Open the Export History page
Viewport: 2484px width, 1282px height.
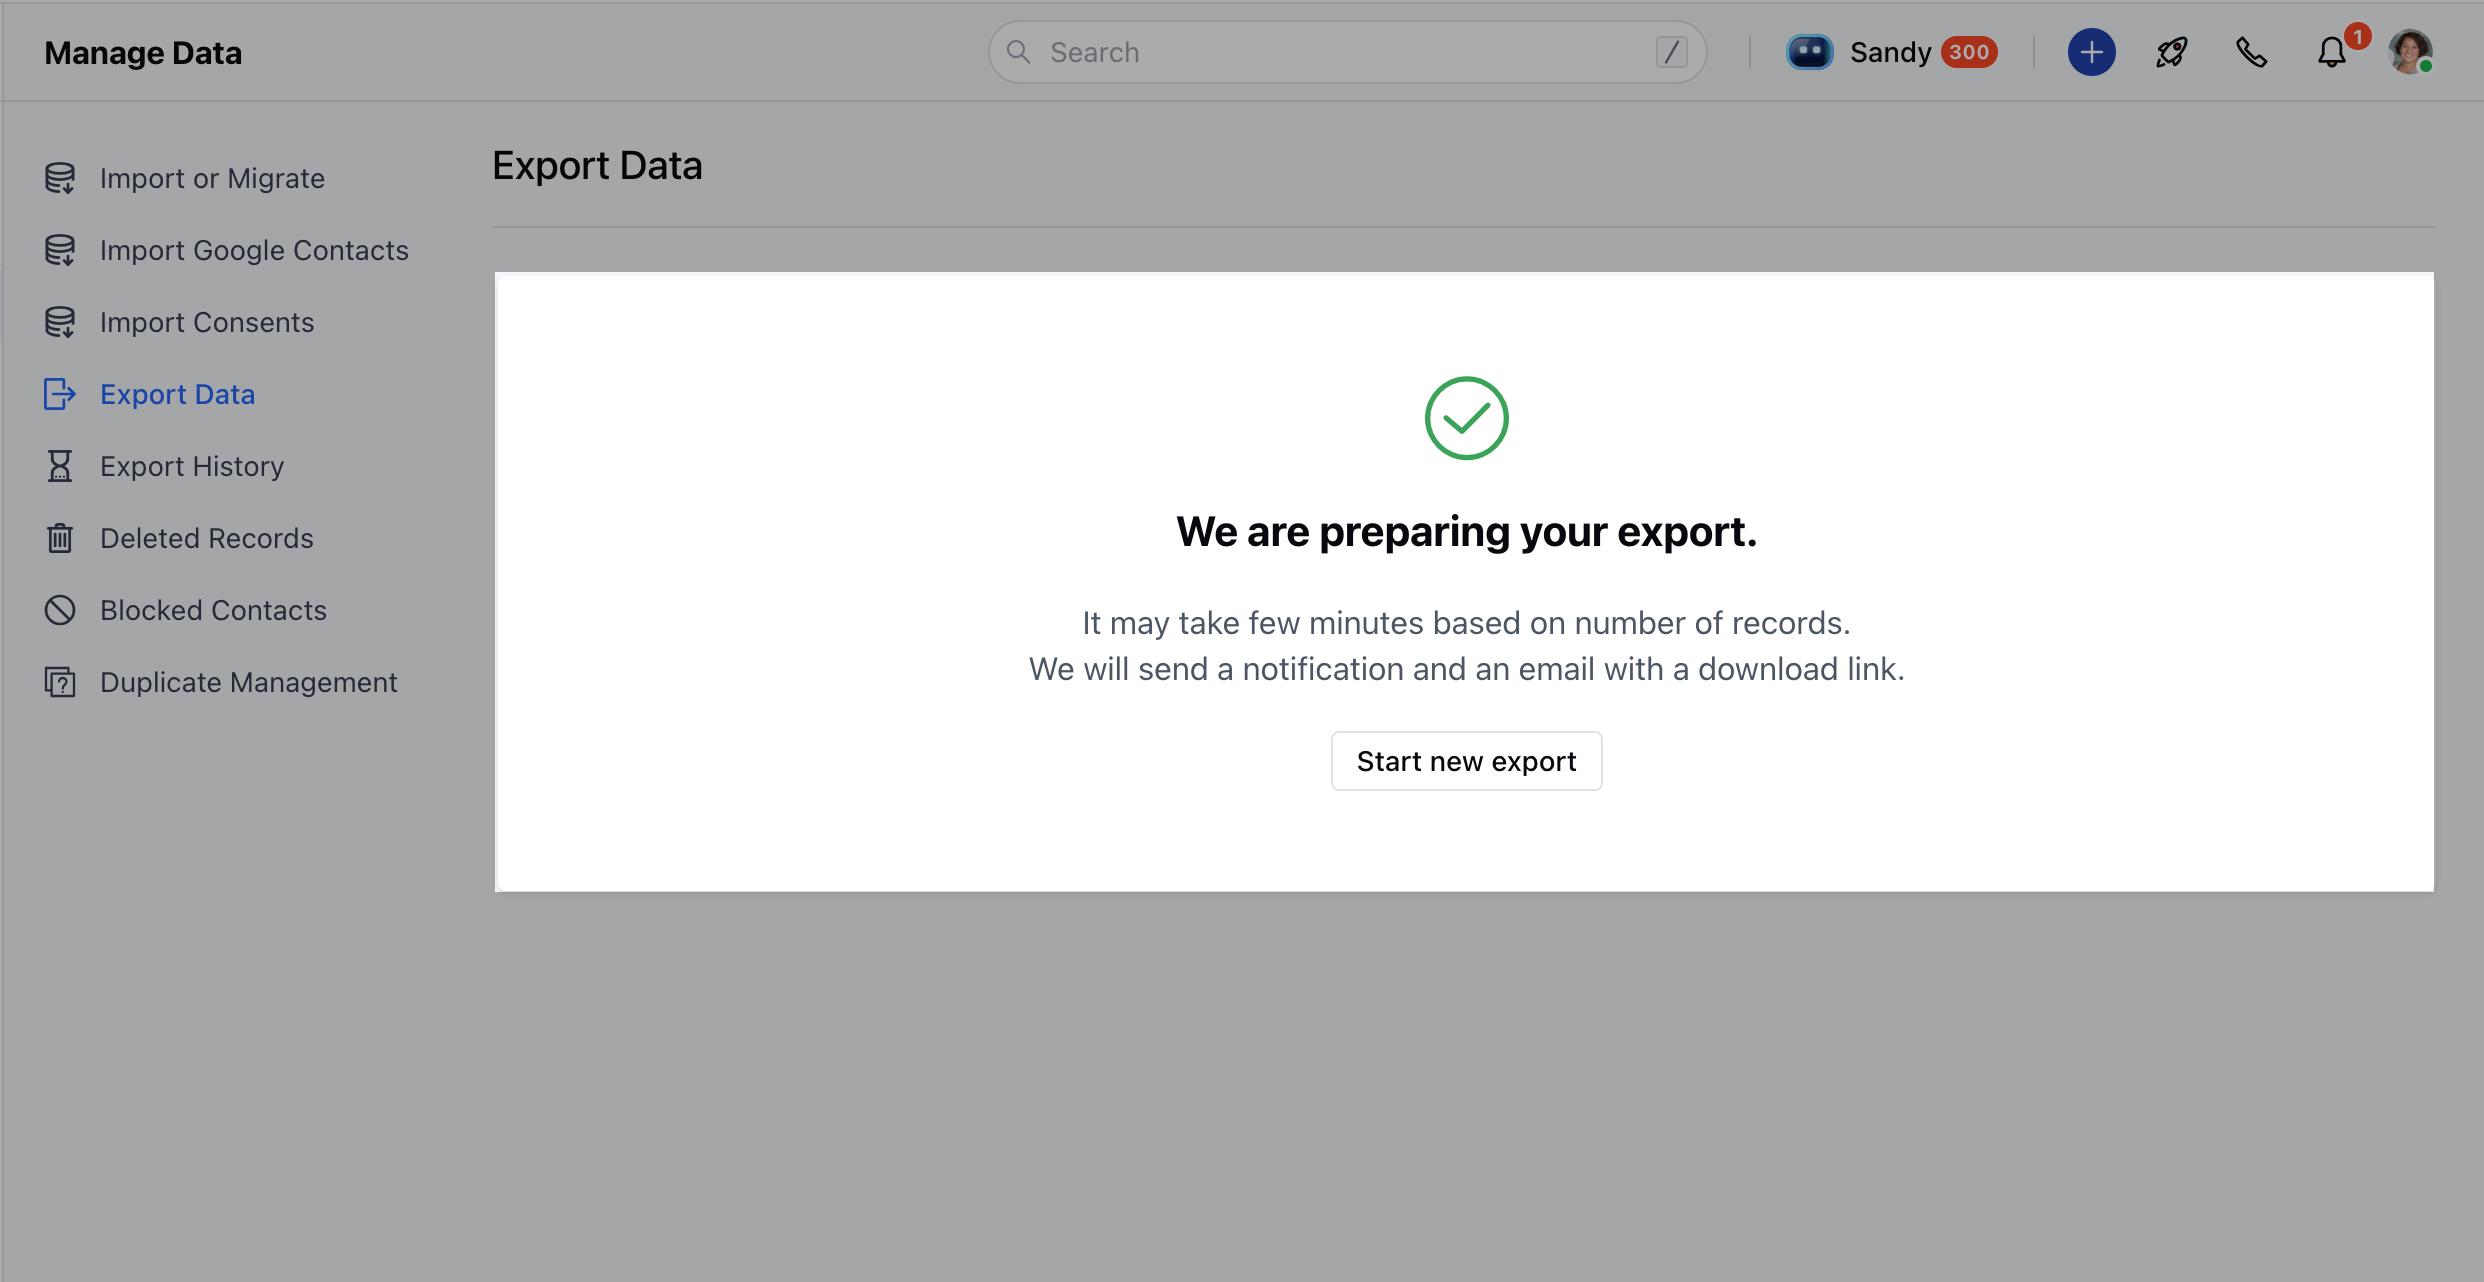tap(192, 466)
